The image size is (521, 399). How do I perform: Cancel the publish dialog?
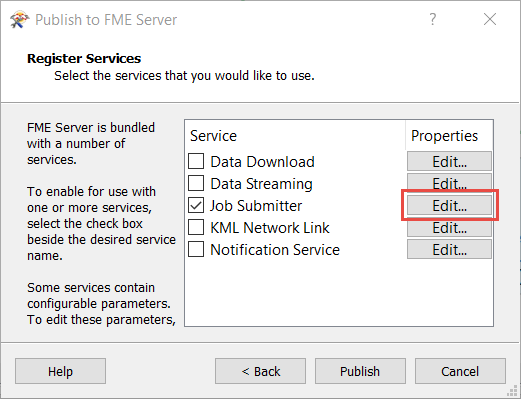460,371
